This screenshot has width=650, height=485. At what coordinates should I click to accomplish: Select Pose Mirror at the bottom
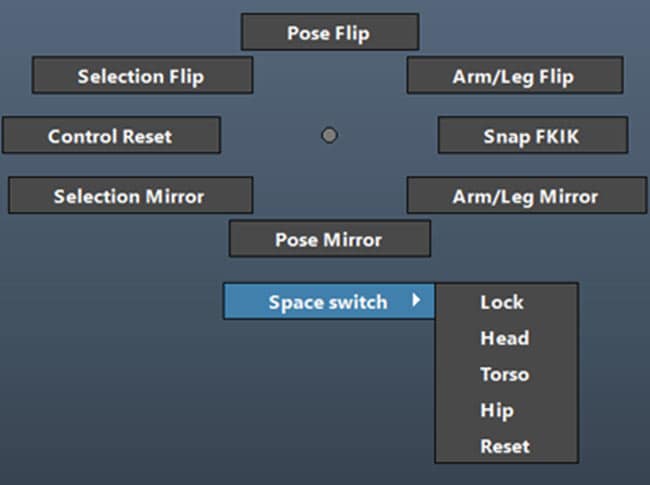click(x=329, y=240)
